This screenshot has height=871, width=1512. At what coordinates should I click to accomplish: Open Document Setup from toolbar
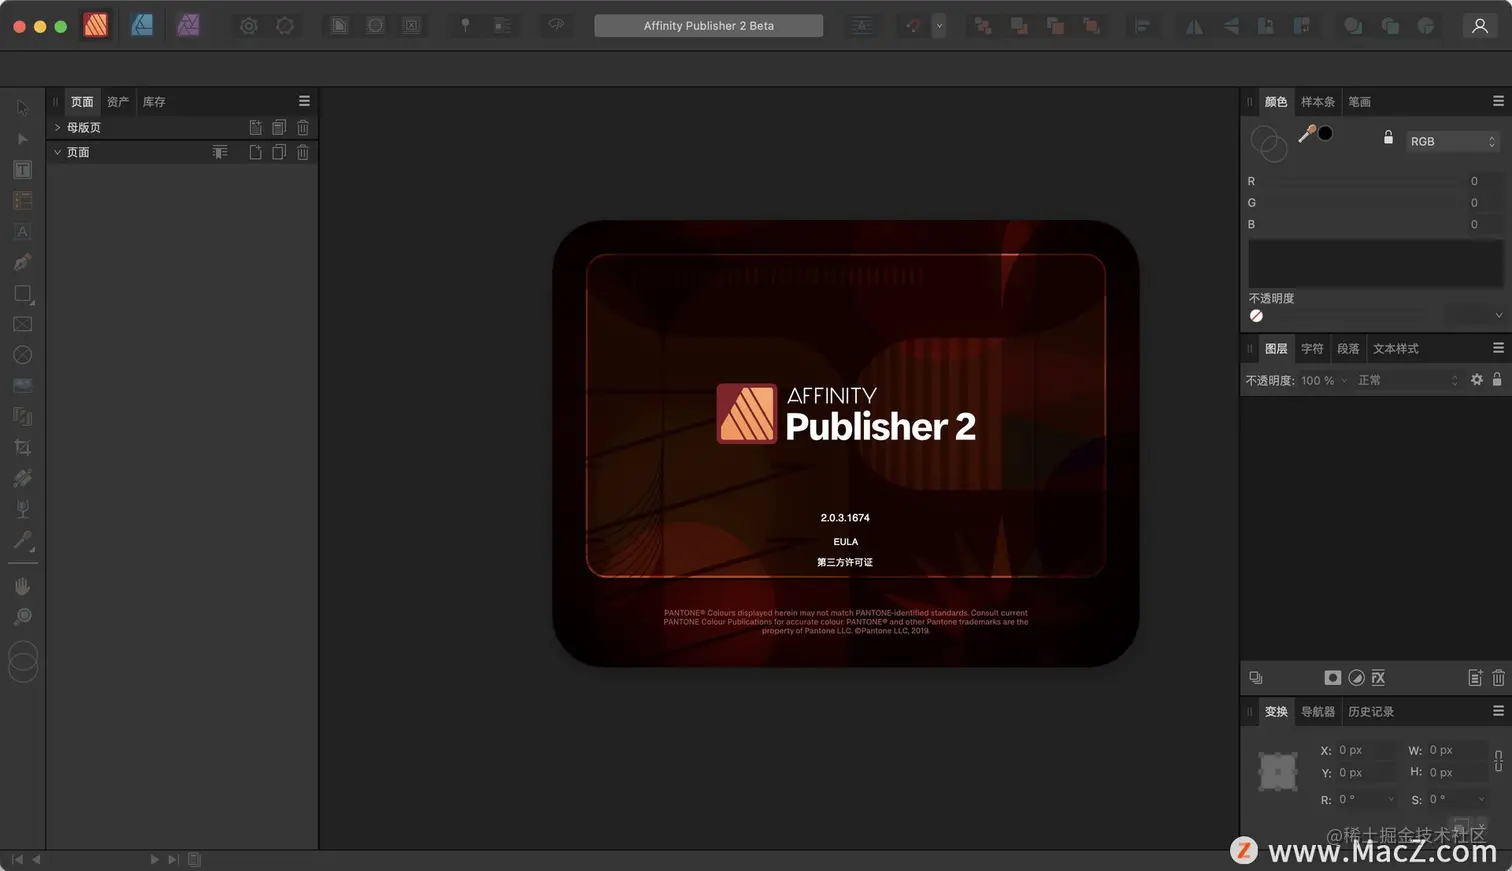point(249,26)
